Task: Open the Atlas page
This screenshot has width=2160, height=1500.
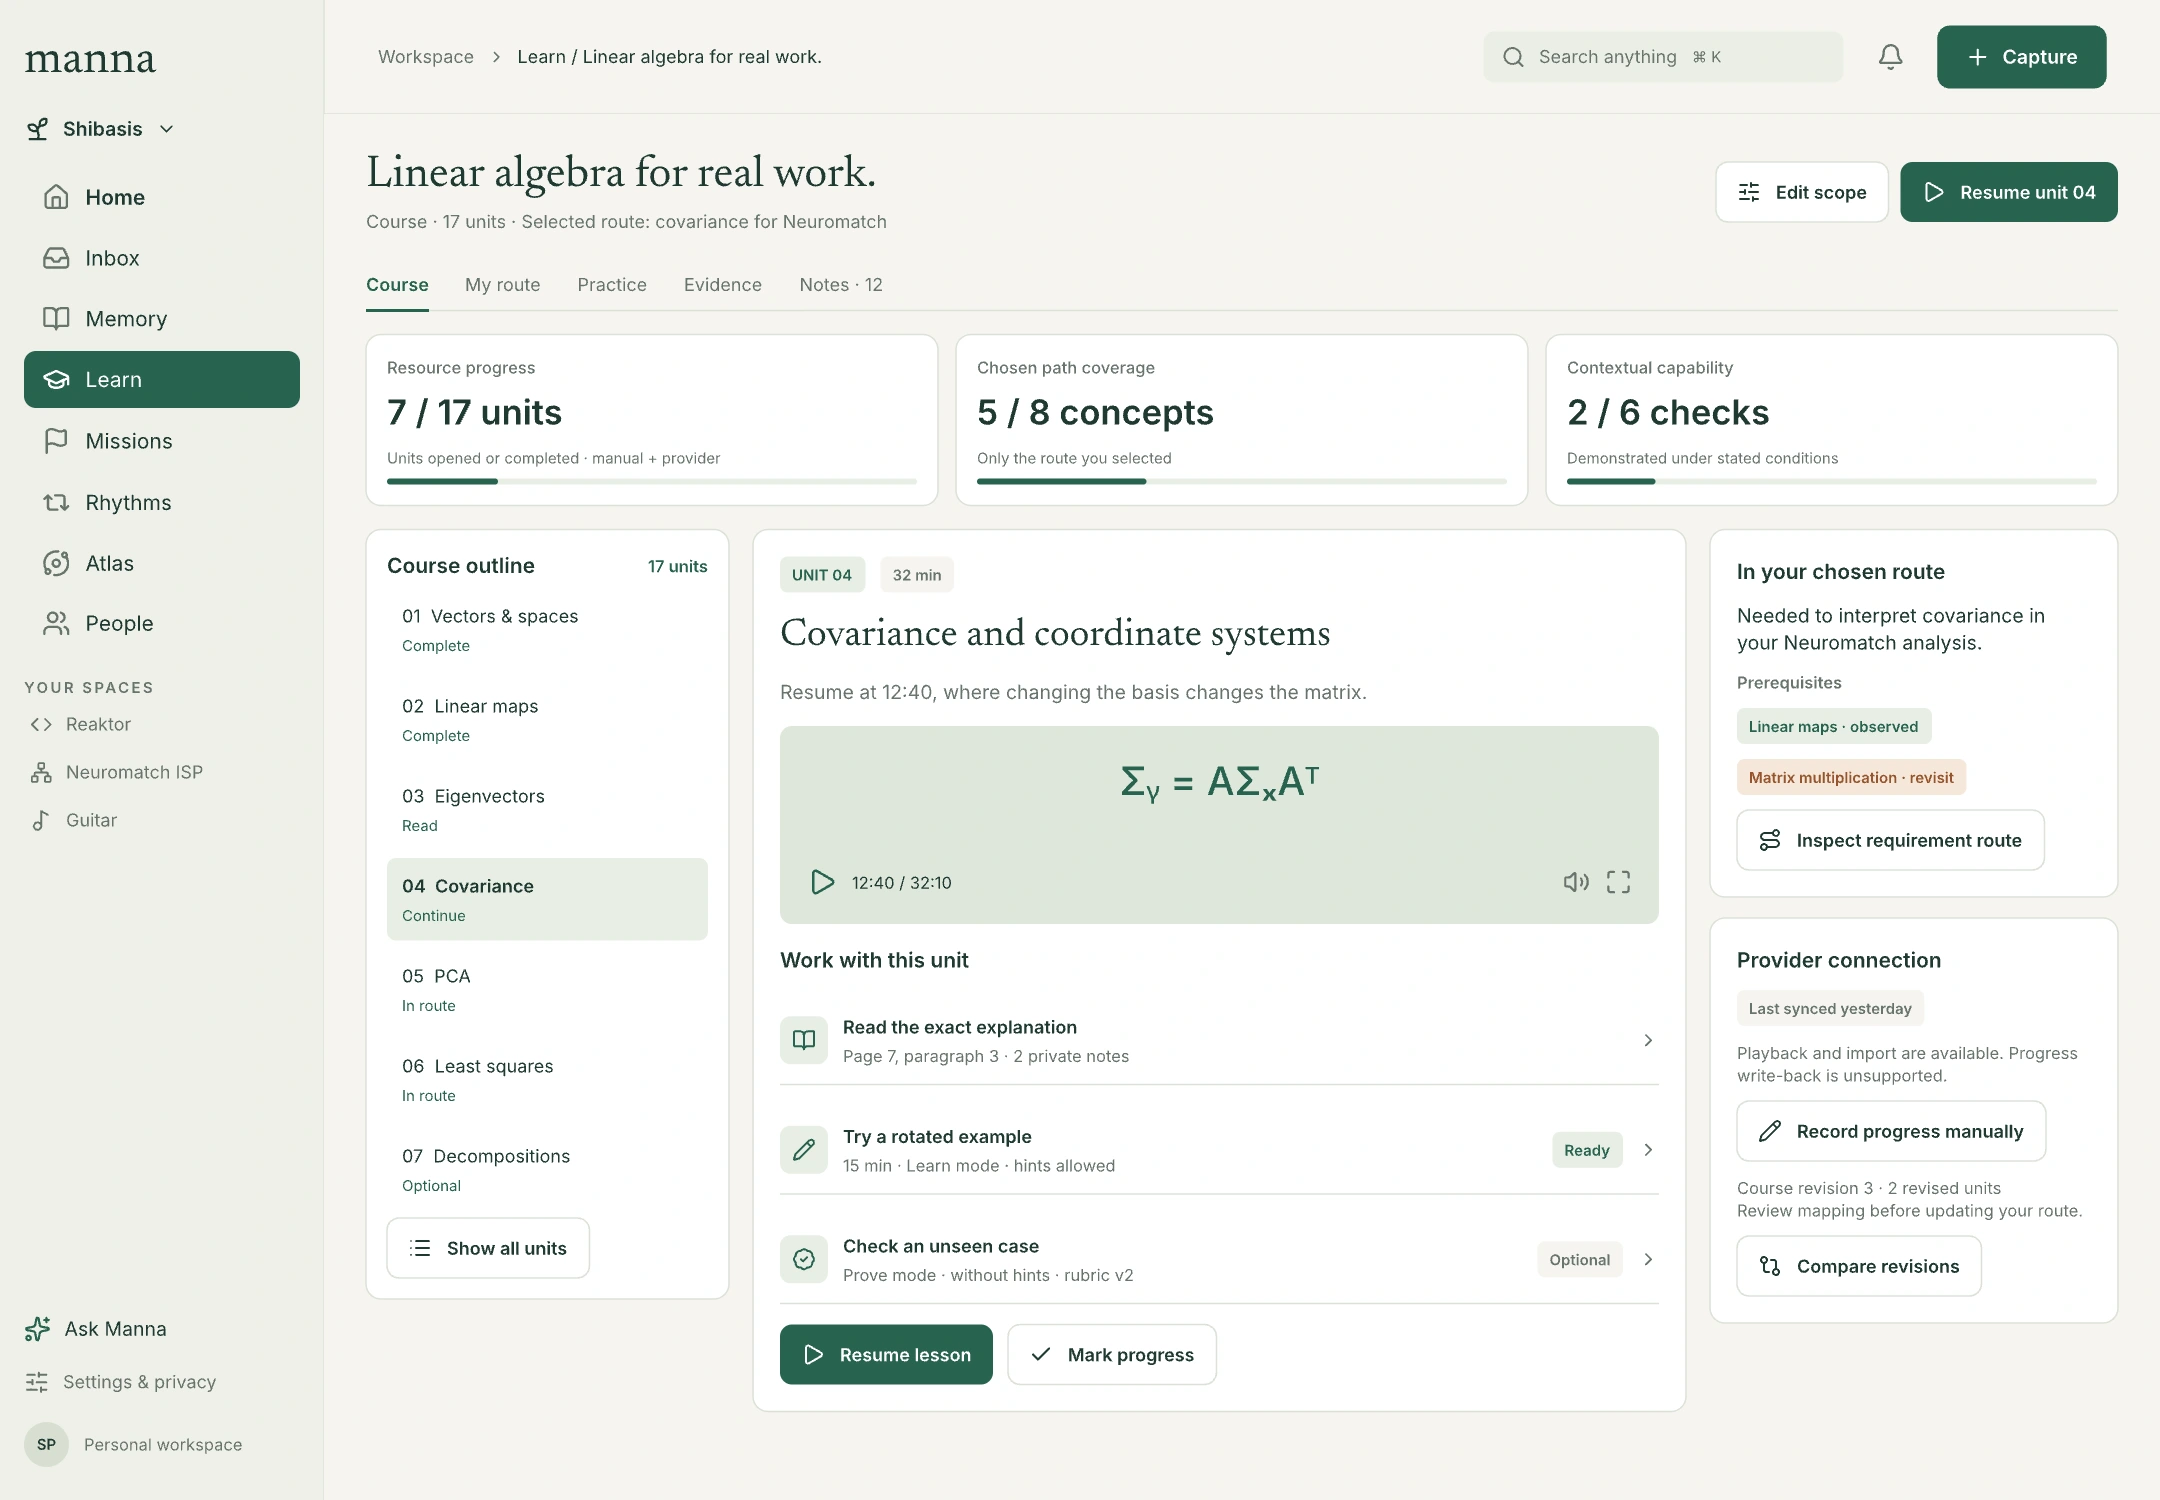Action: click(162, 563)
